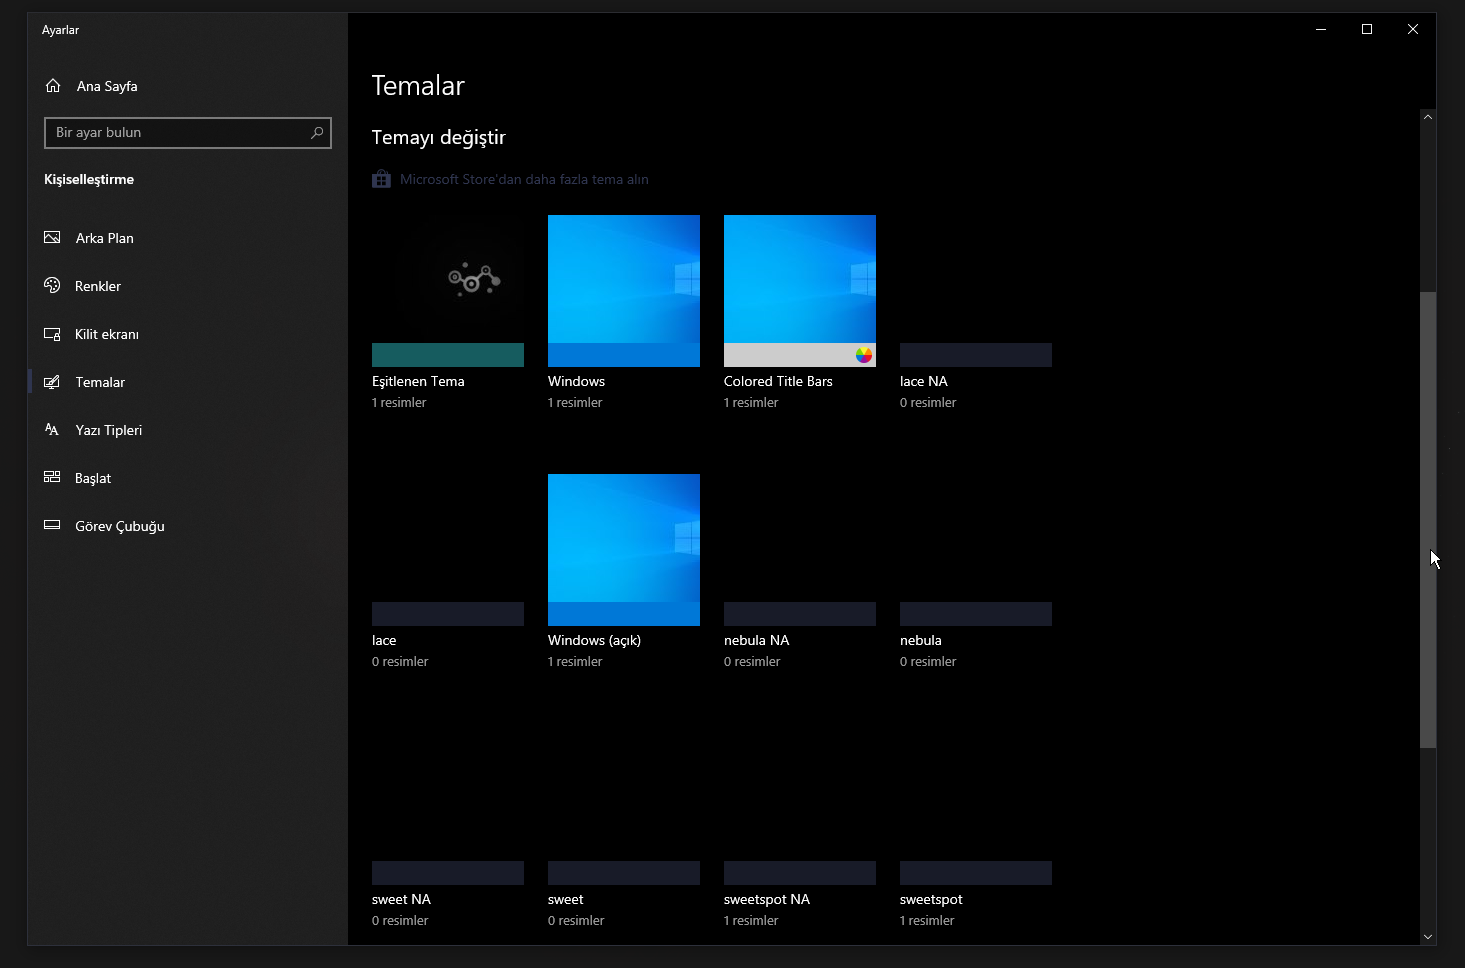Focus the Bir ayar bulun search field
The image size is (1465, 968).
[x=188, y=133]
